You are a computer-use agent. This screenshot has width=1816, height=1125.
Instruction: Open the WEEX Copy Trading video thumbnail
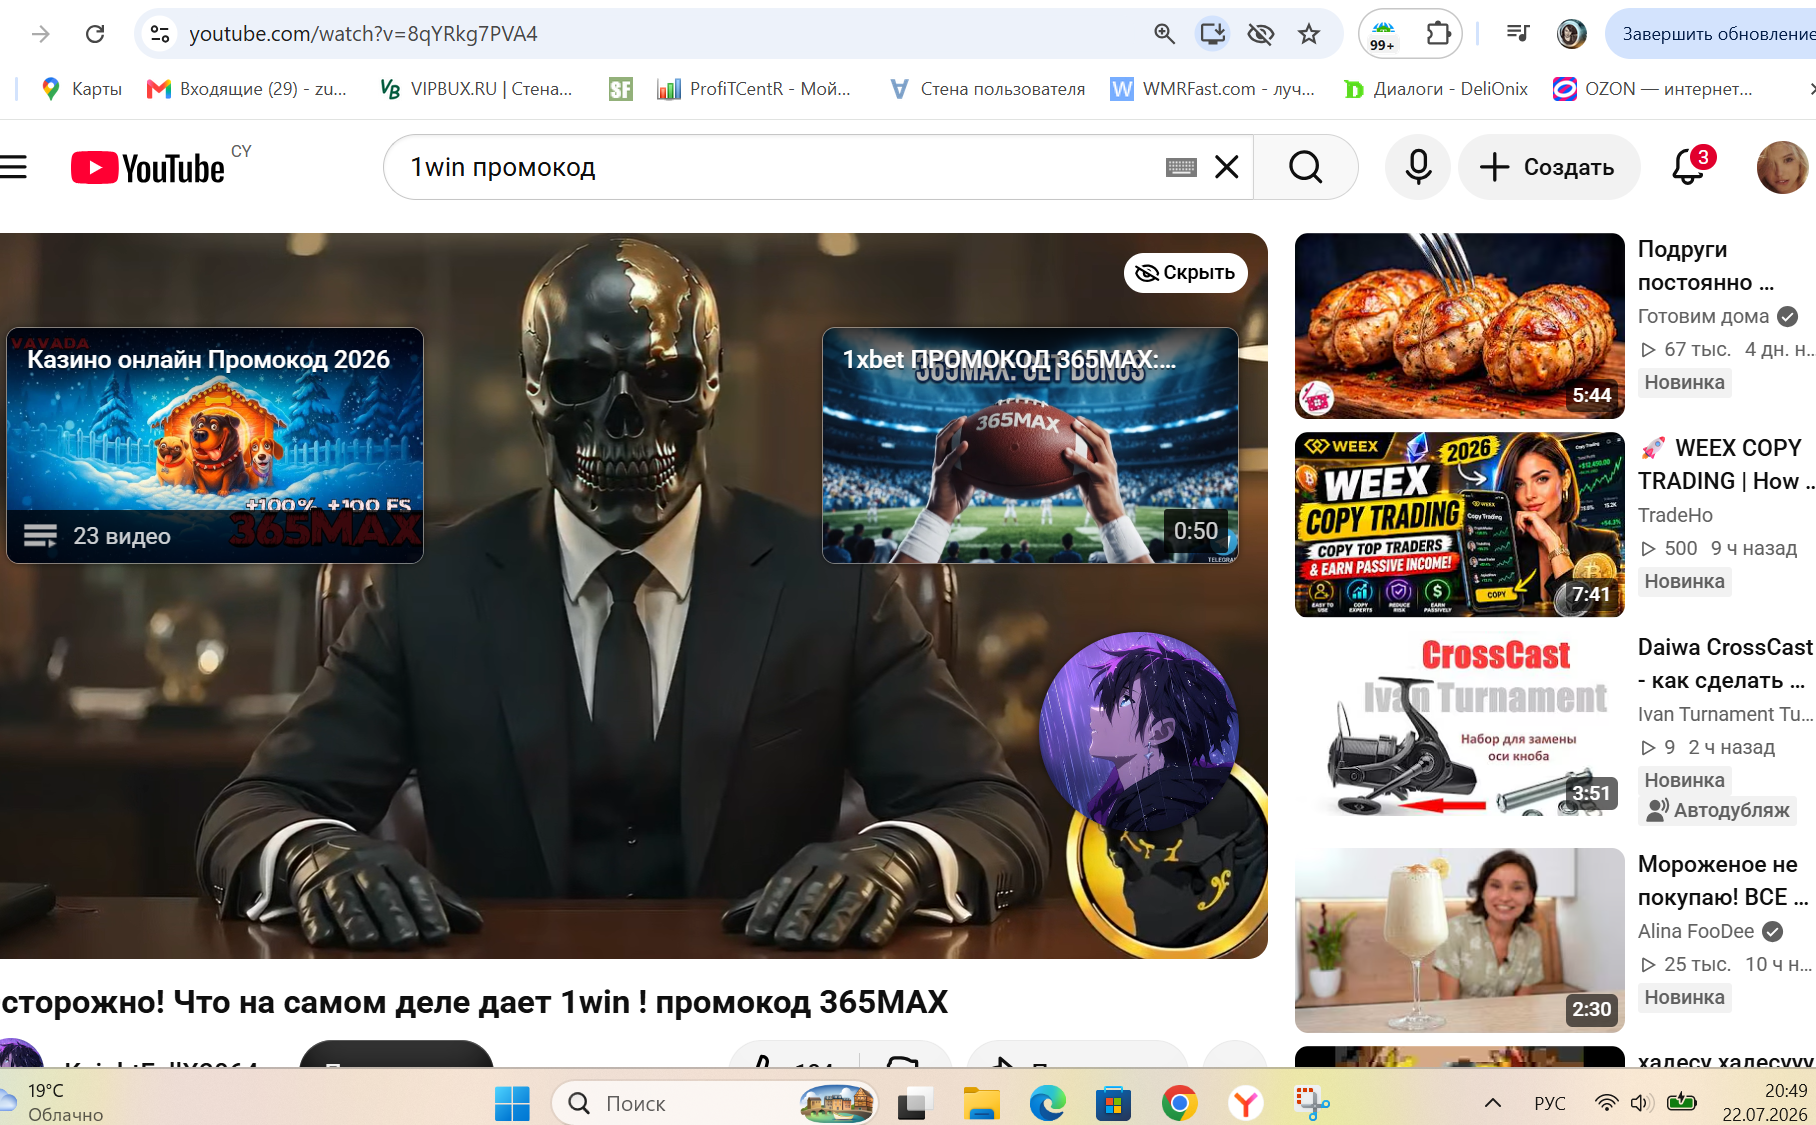point(1460,525)
